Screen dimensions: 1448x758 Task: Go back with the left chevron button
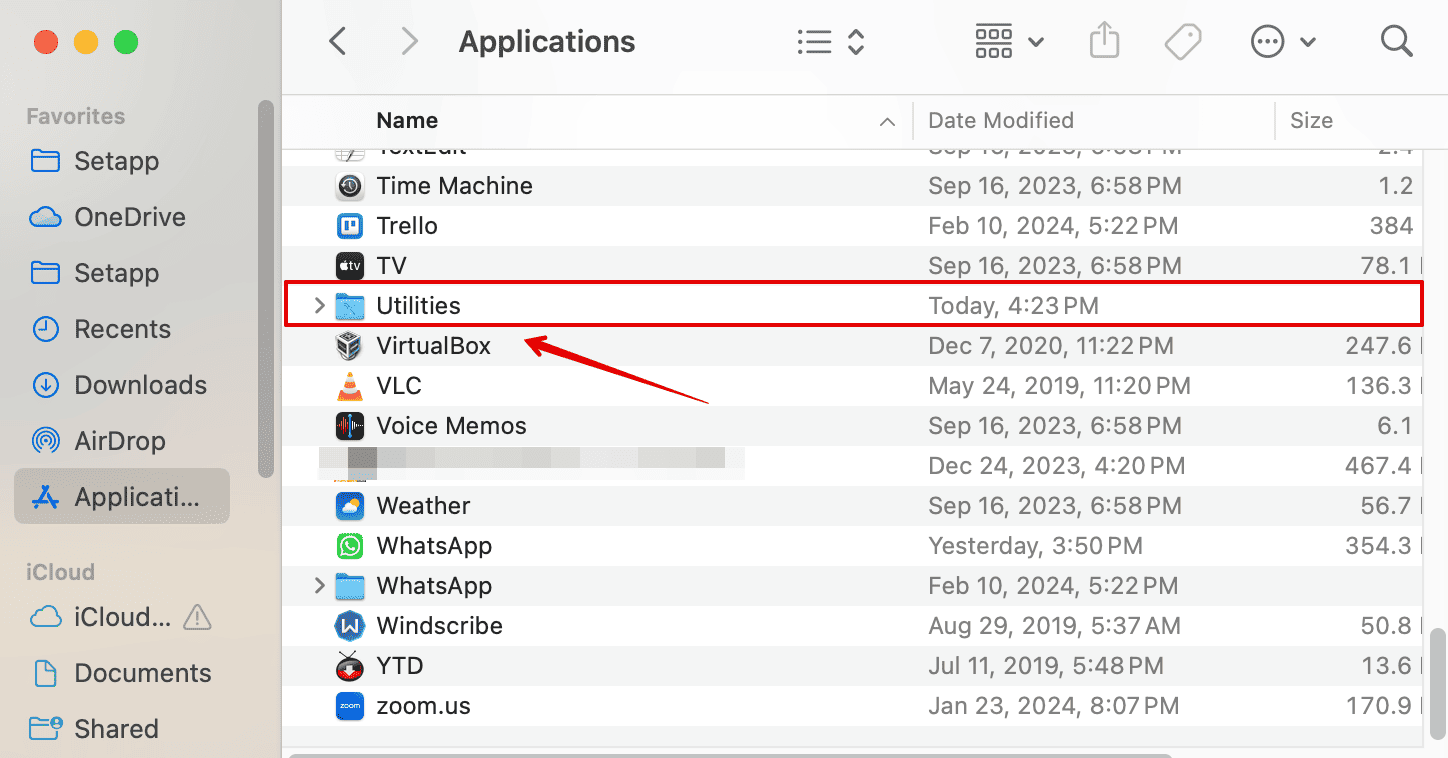click(x=338, y=42)
